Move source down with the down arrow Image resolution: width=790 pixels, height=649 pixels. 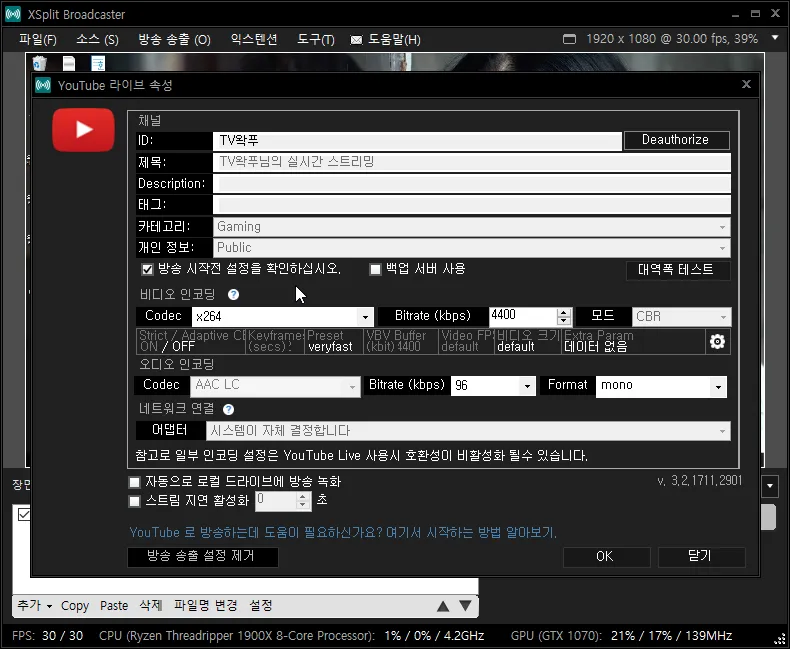(x=466, y=606)
